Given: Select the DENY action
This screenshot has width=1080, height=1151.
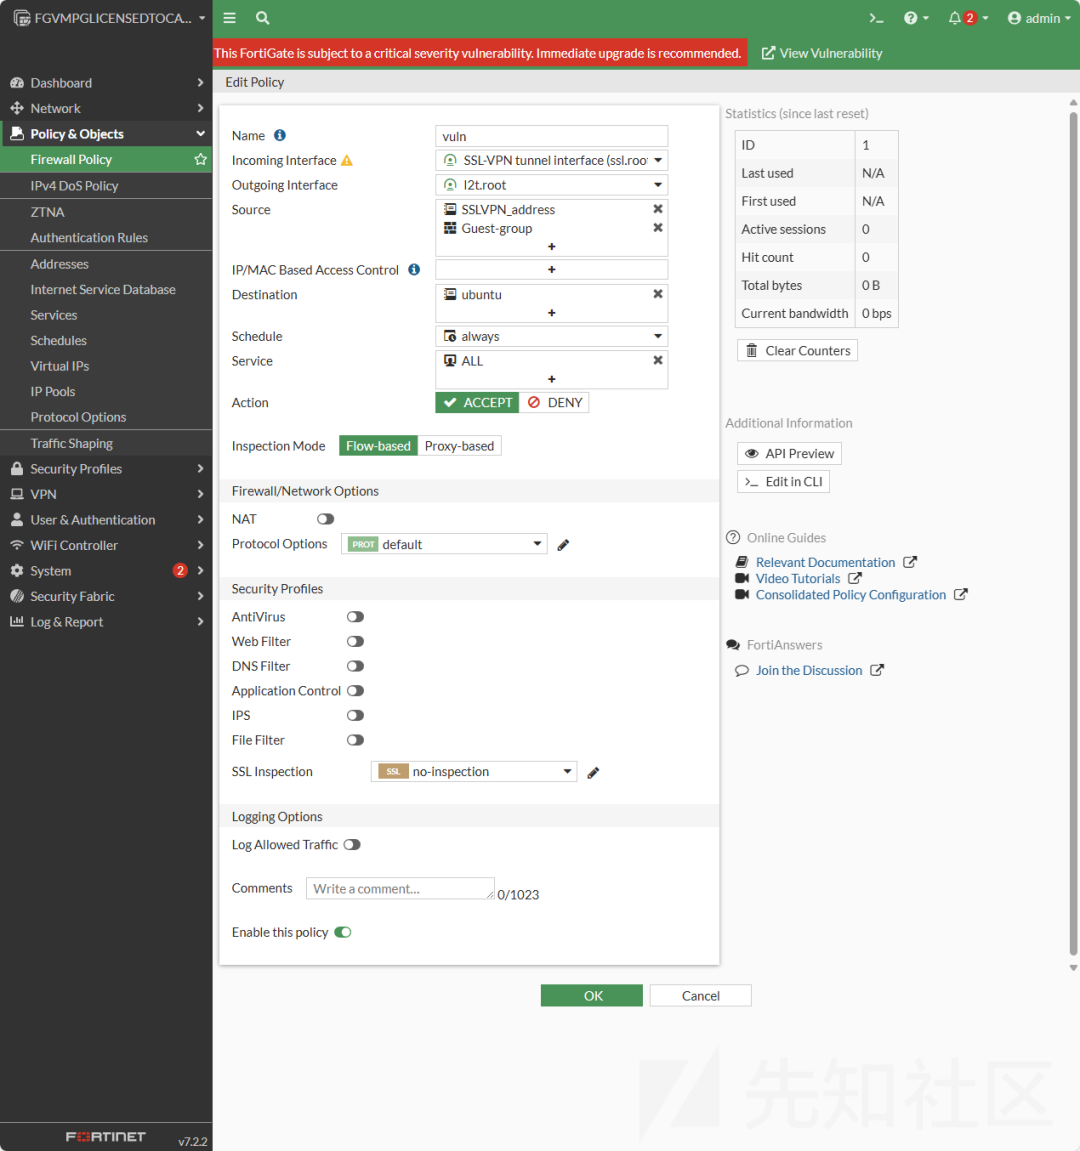Looking at the screenshot, I should pyautogui.click(x=554, y=402).
